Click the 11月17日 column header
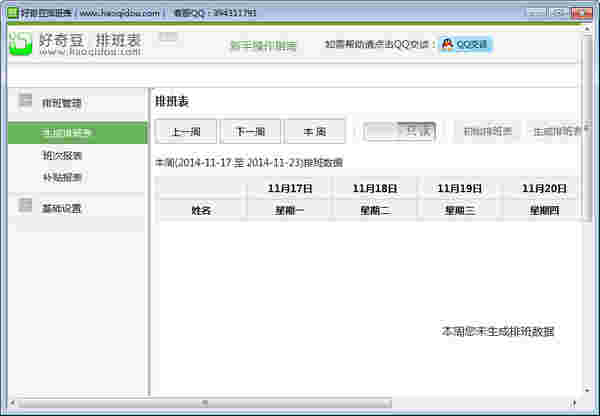The height and width of the screenshot is (416, 600). click(290, 188)
